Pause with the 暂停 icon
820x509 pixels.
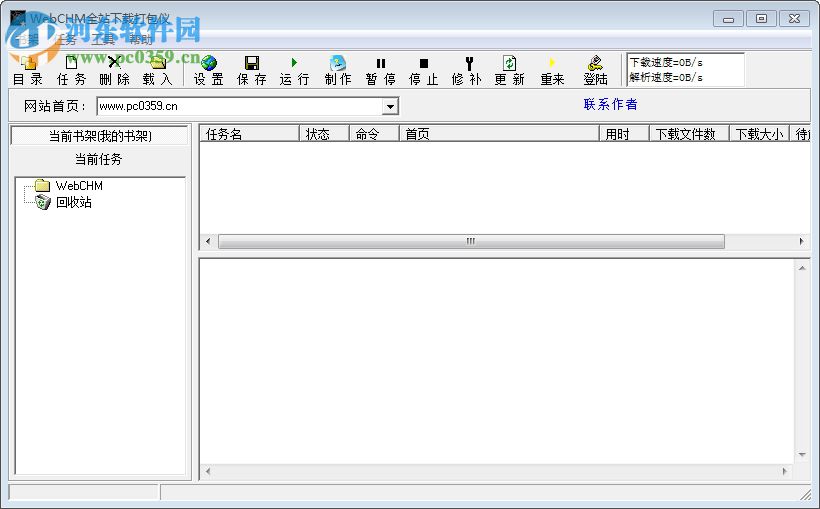(x=381, y=71)
